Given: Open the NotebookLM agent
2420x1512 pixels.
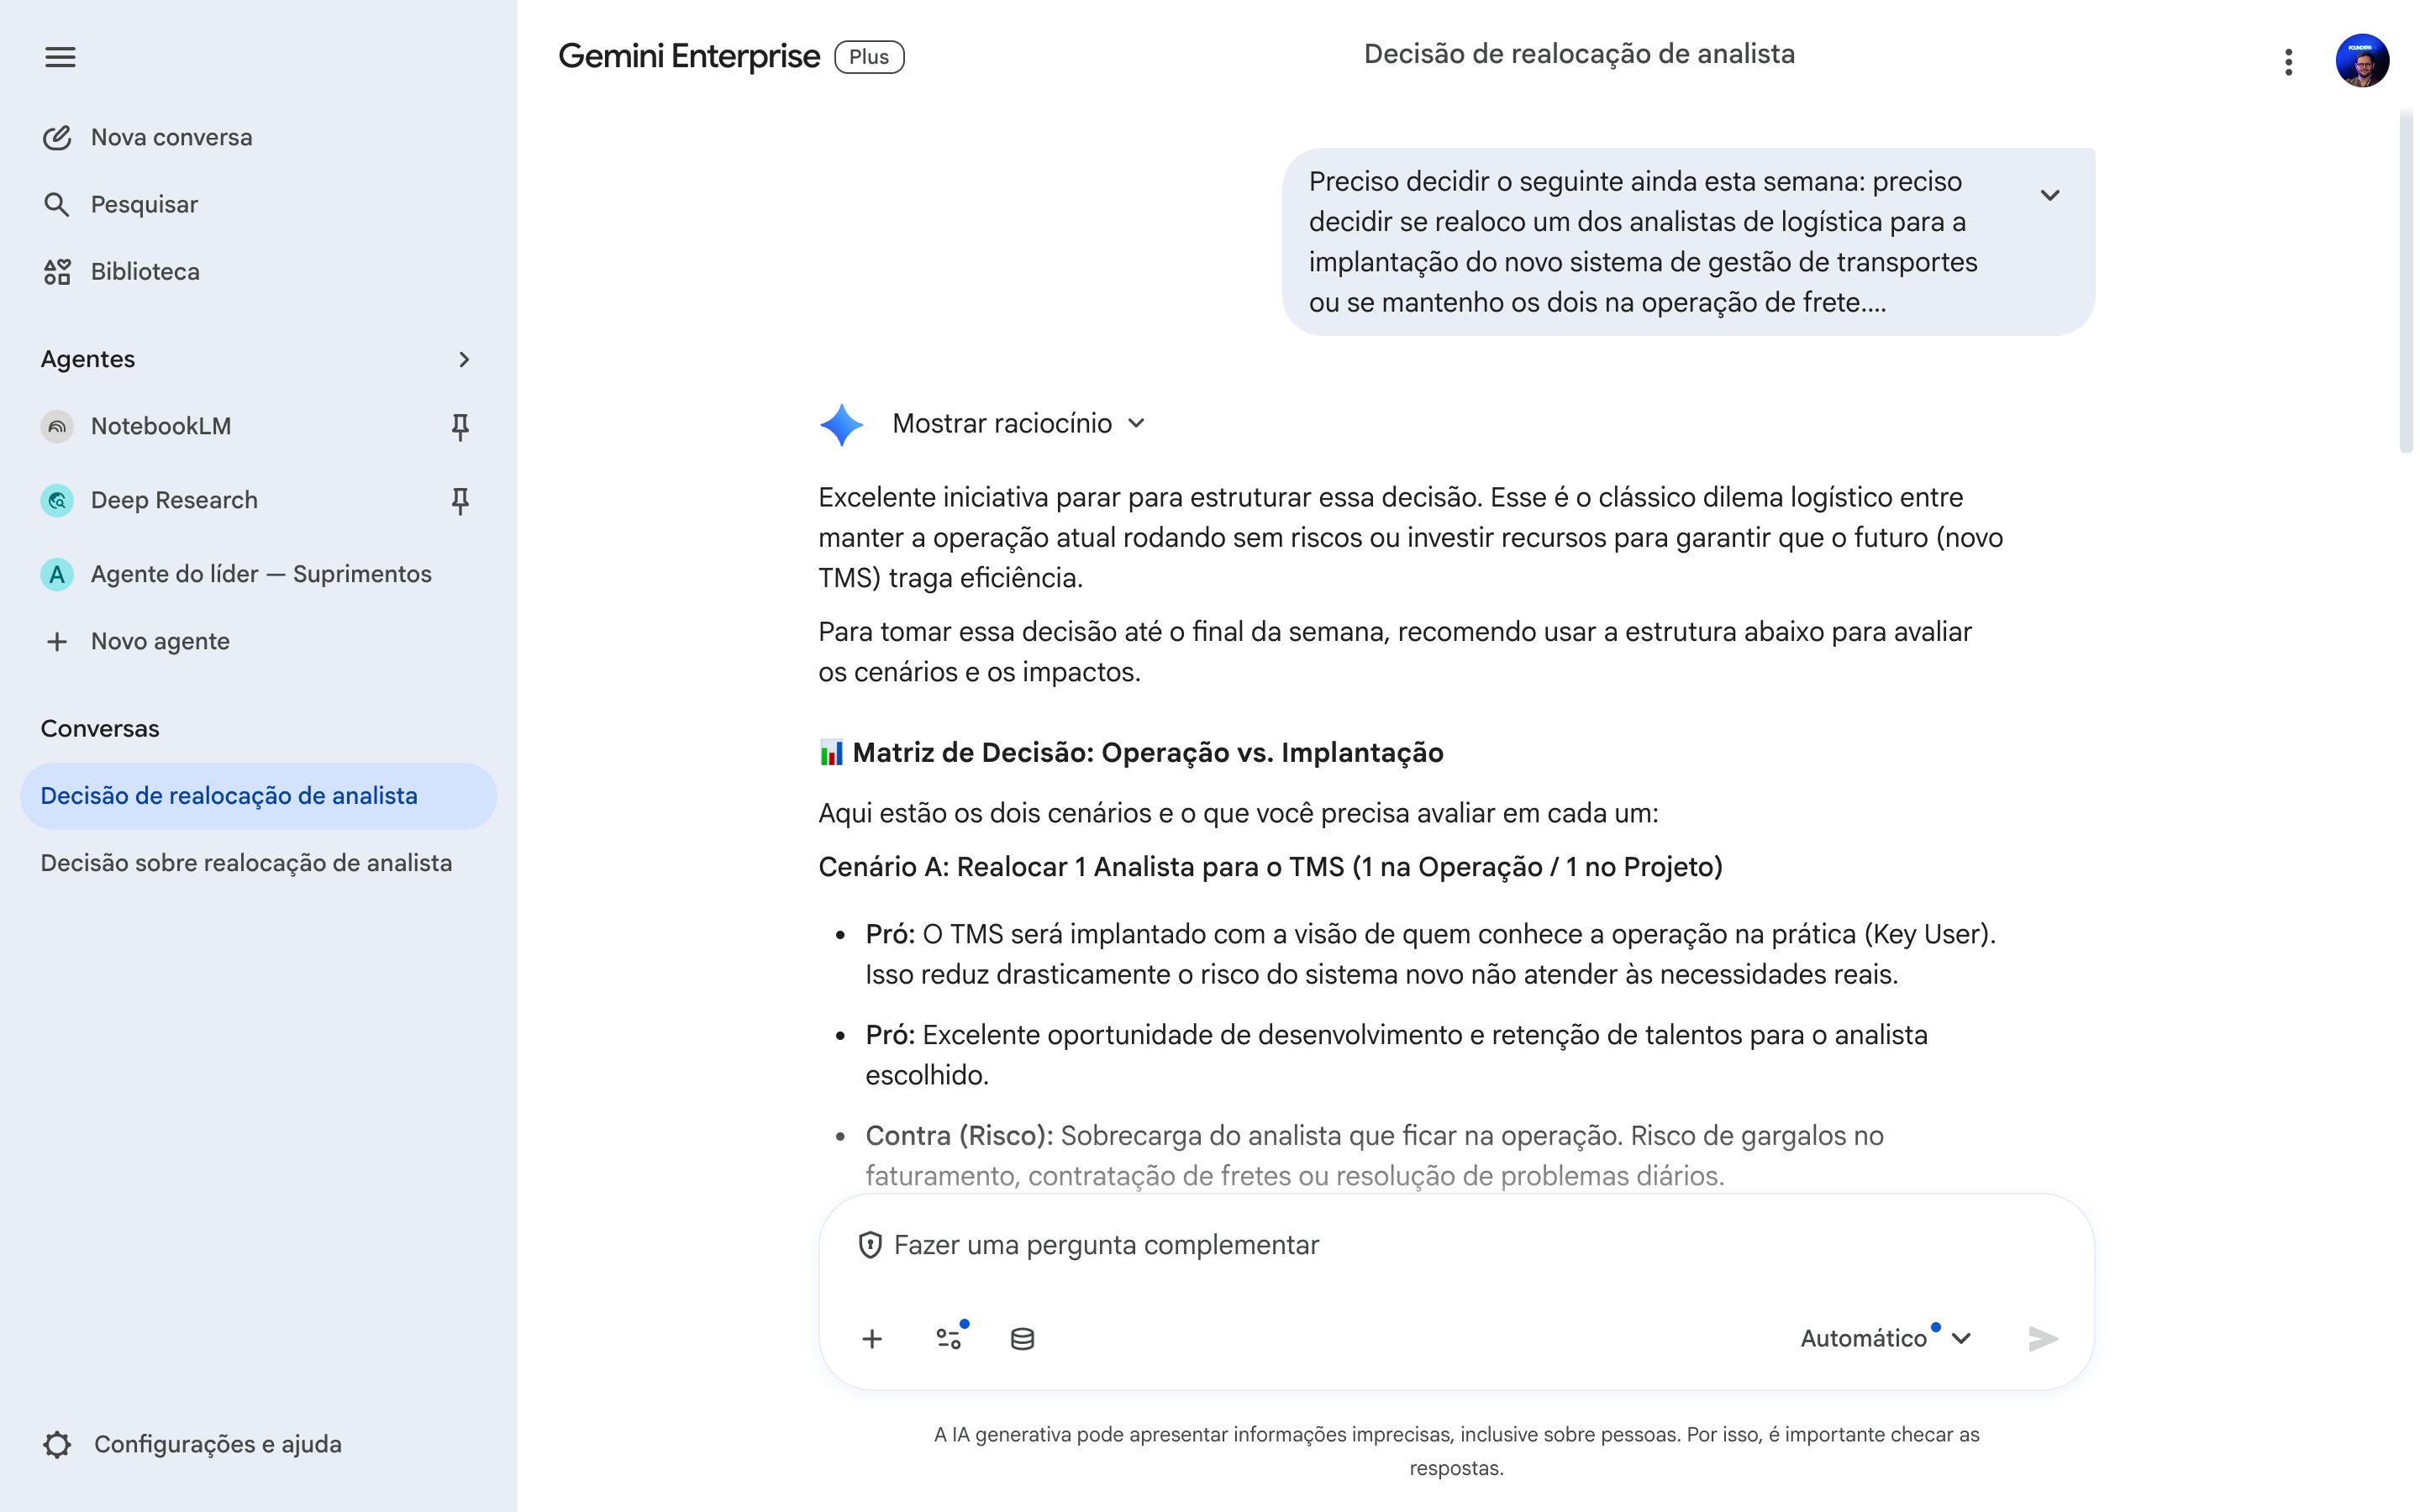Looking at the screenshot, I should pos(160,426).
